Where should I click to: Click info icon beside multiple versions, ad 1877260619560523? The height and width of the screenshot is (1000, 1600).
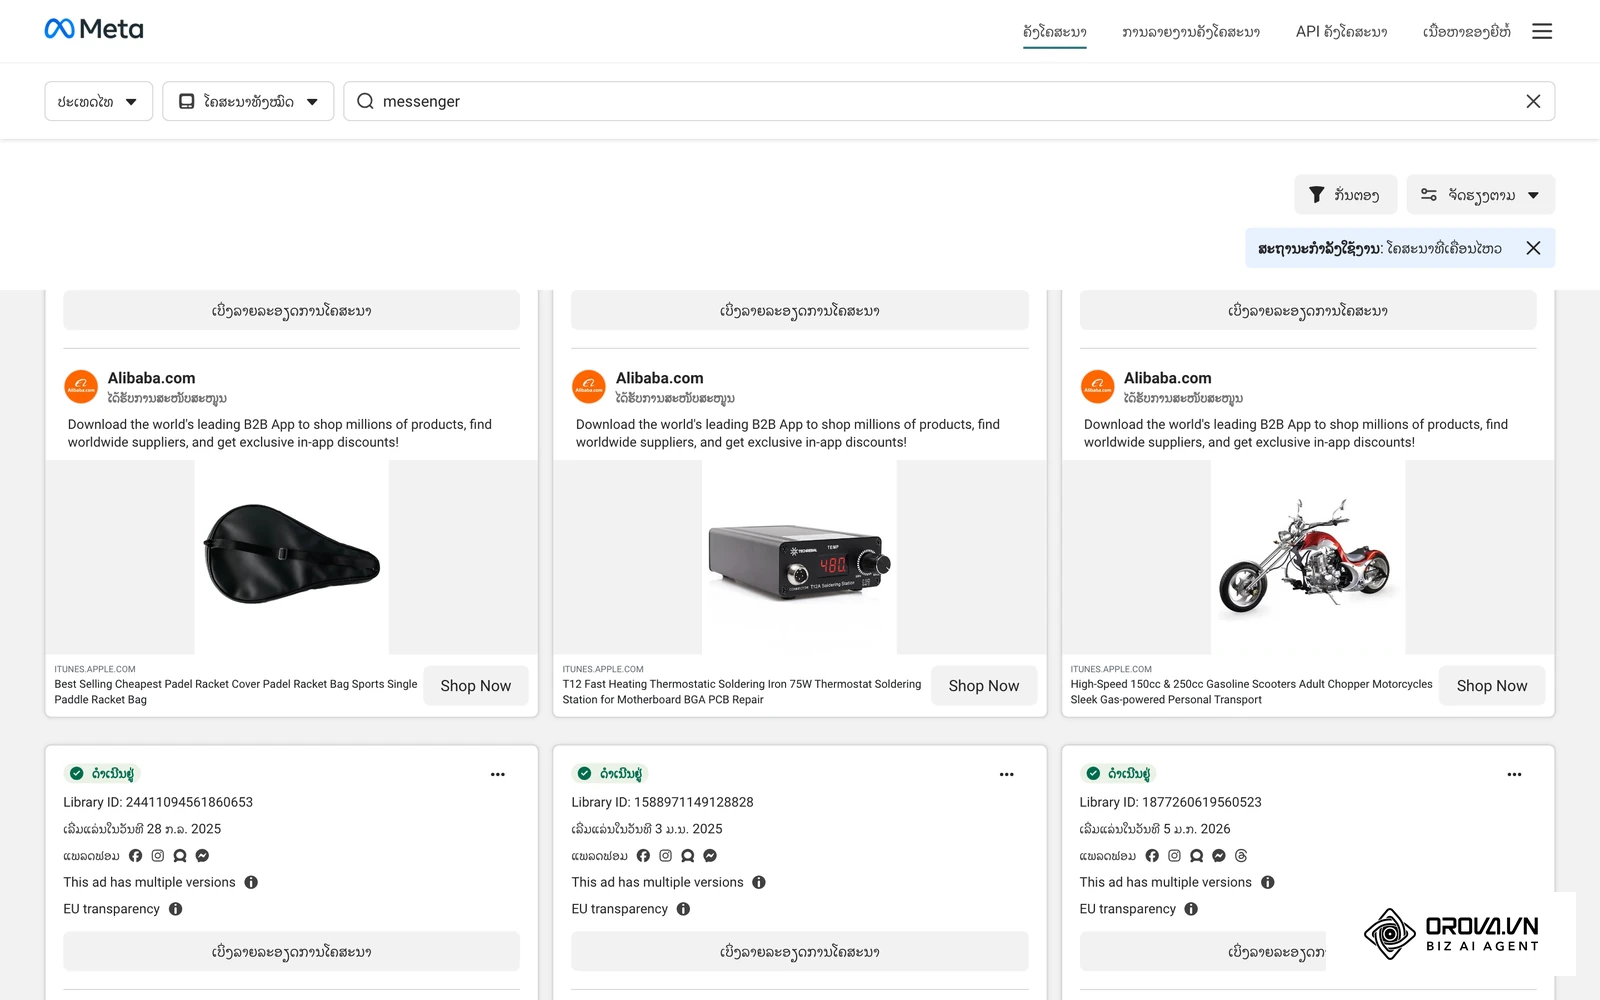[1268, 882]
